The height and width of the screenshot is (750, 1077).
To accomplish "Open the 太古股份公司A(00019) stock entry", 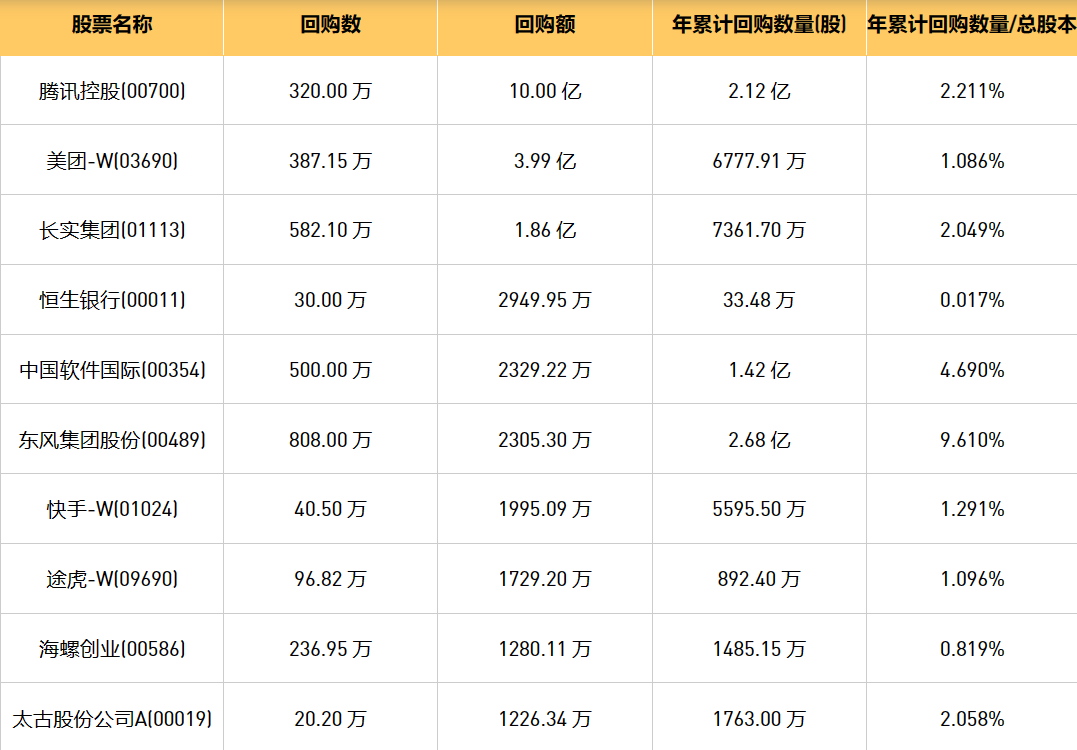I will click(x=112, y=718).
